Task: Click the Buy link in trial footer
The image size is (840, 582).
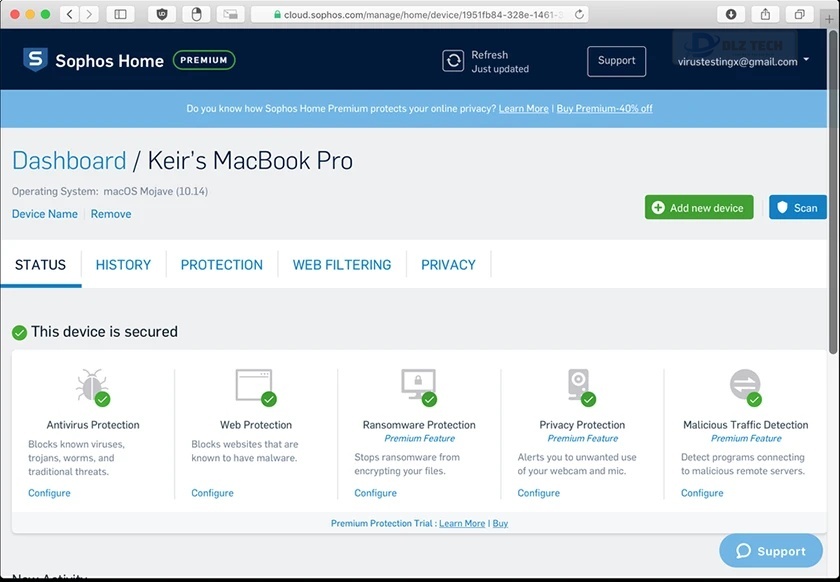Action: [500, 524]
